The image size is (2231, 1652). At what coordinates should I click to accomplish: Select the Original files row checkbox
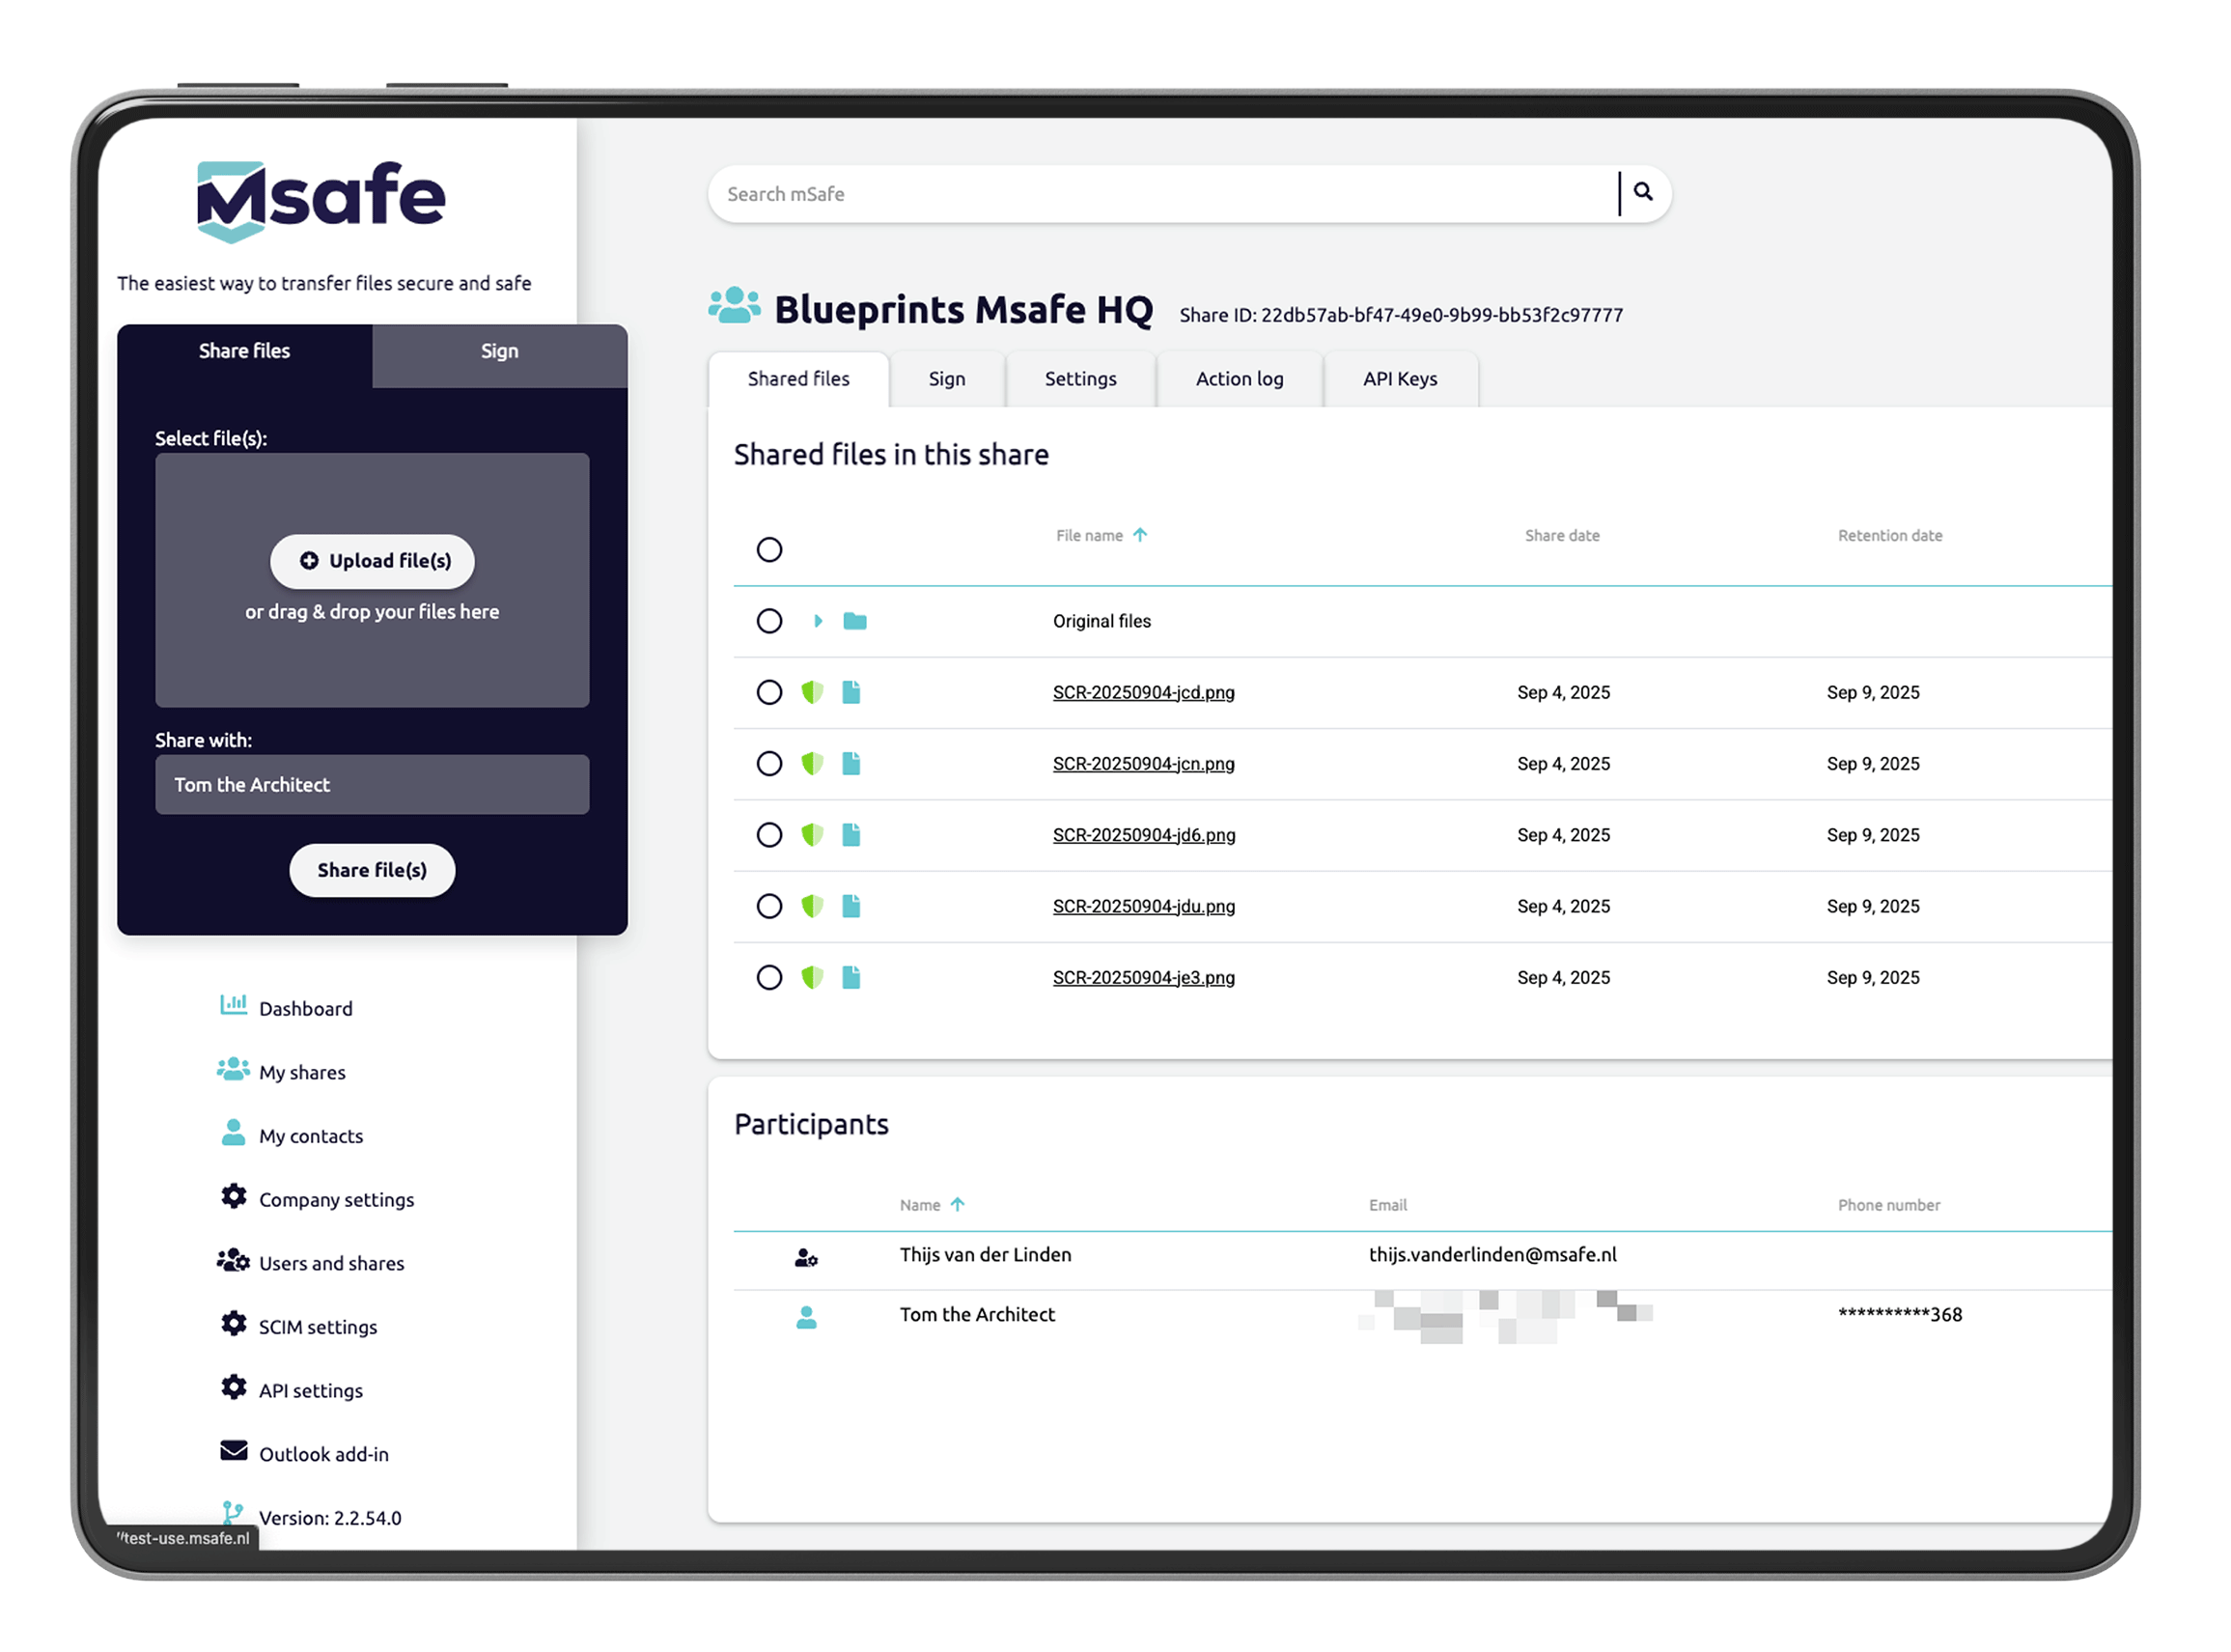tap(769, 621)
